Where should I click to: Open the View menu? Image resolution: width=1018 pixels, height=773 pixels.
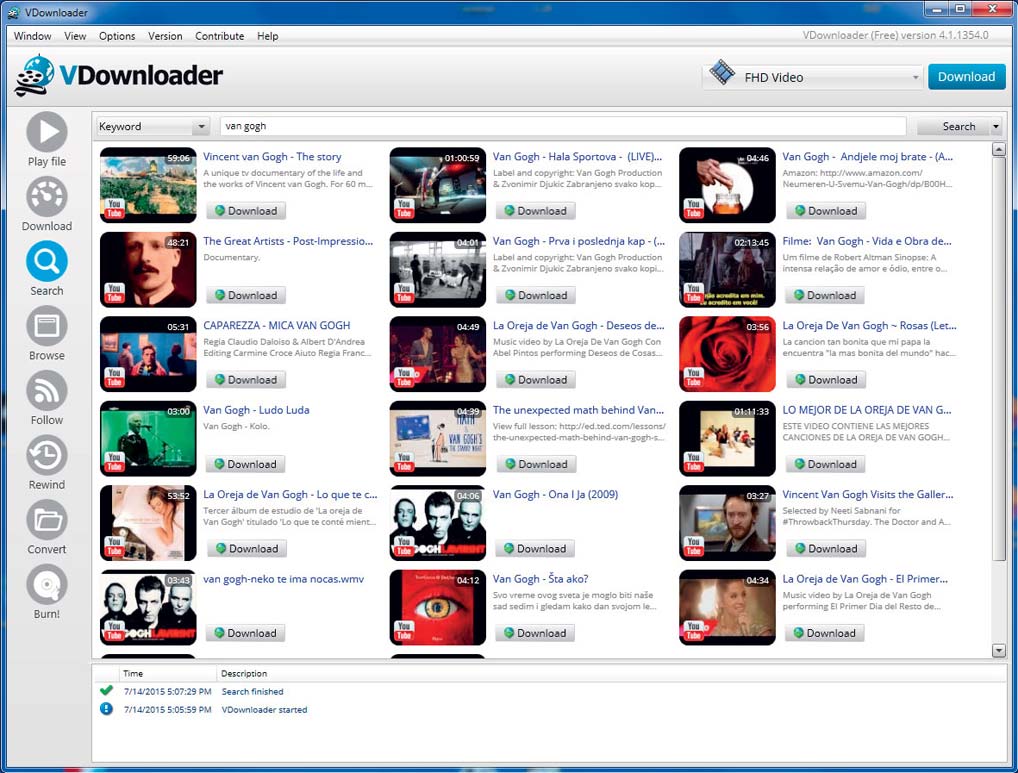pyautogui.click(x=75, y=36)
